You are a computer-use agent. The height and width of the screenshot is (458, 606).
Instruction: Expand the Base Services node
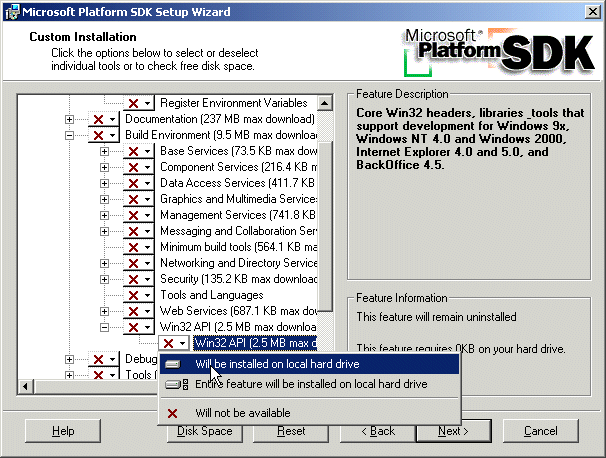(104, 152)
